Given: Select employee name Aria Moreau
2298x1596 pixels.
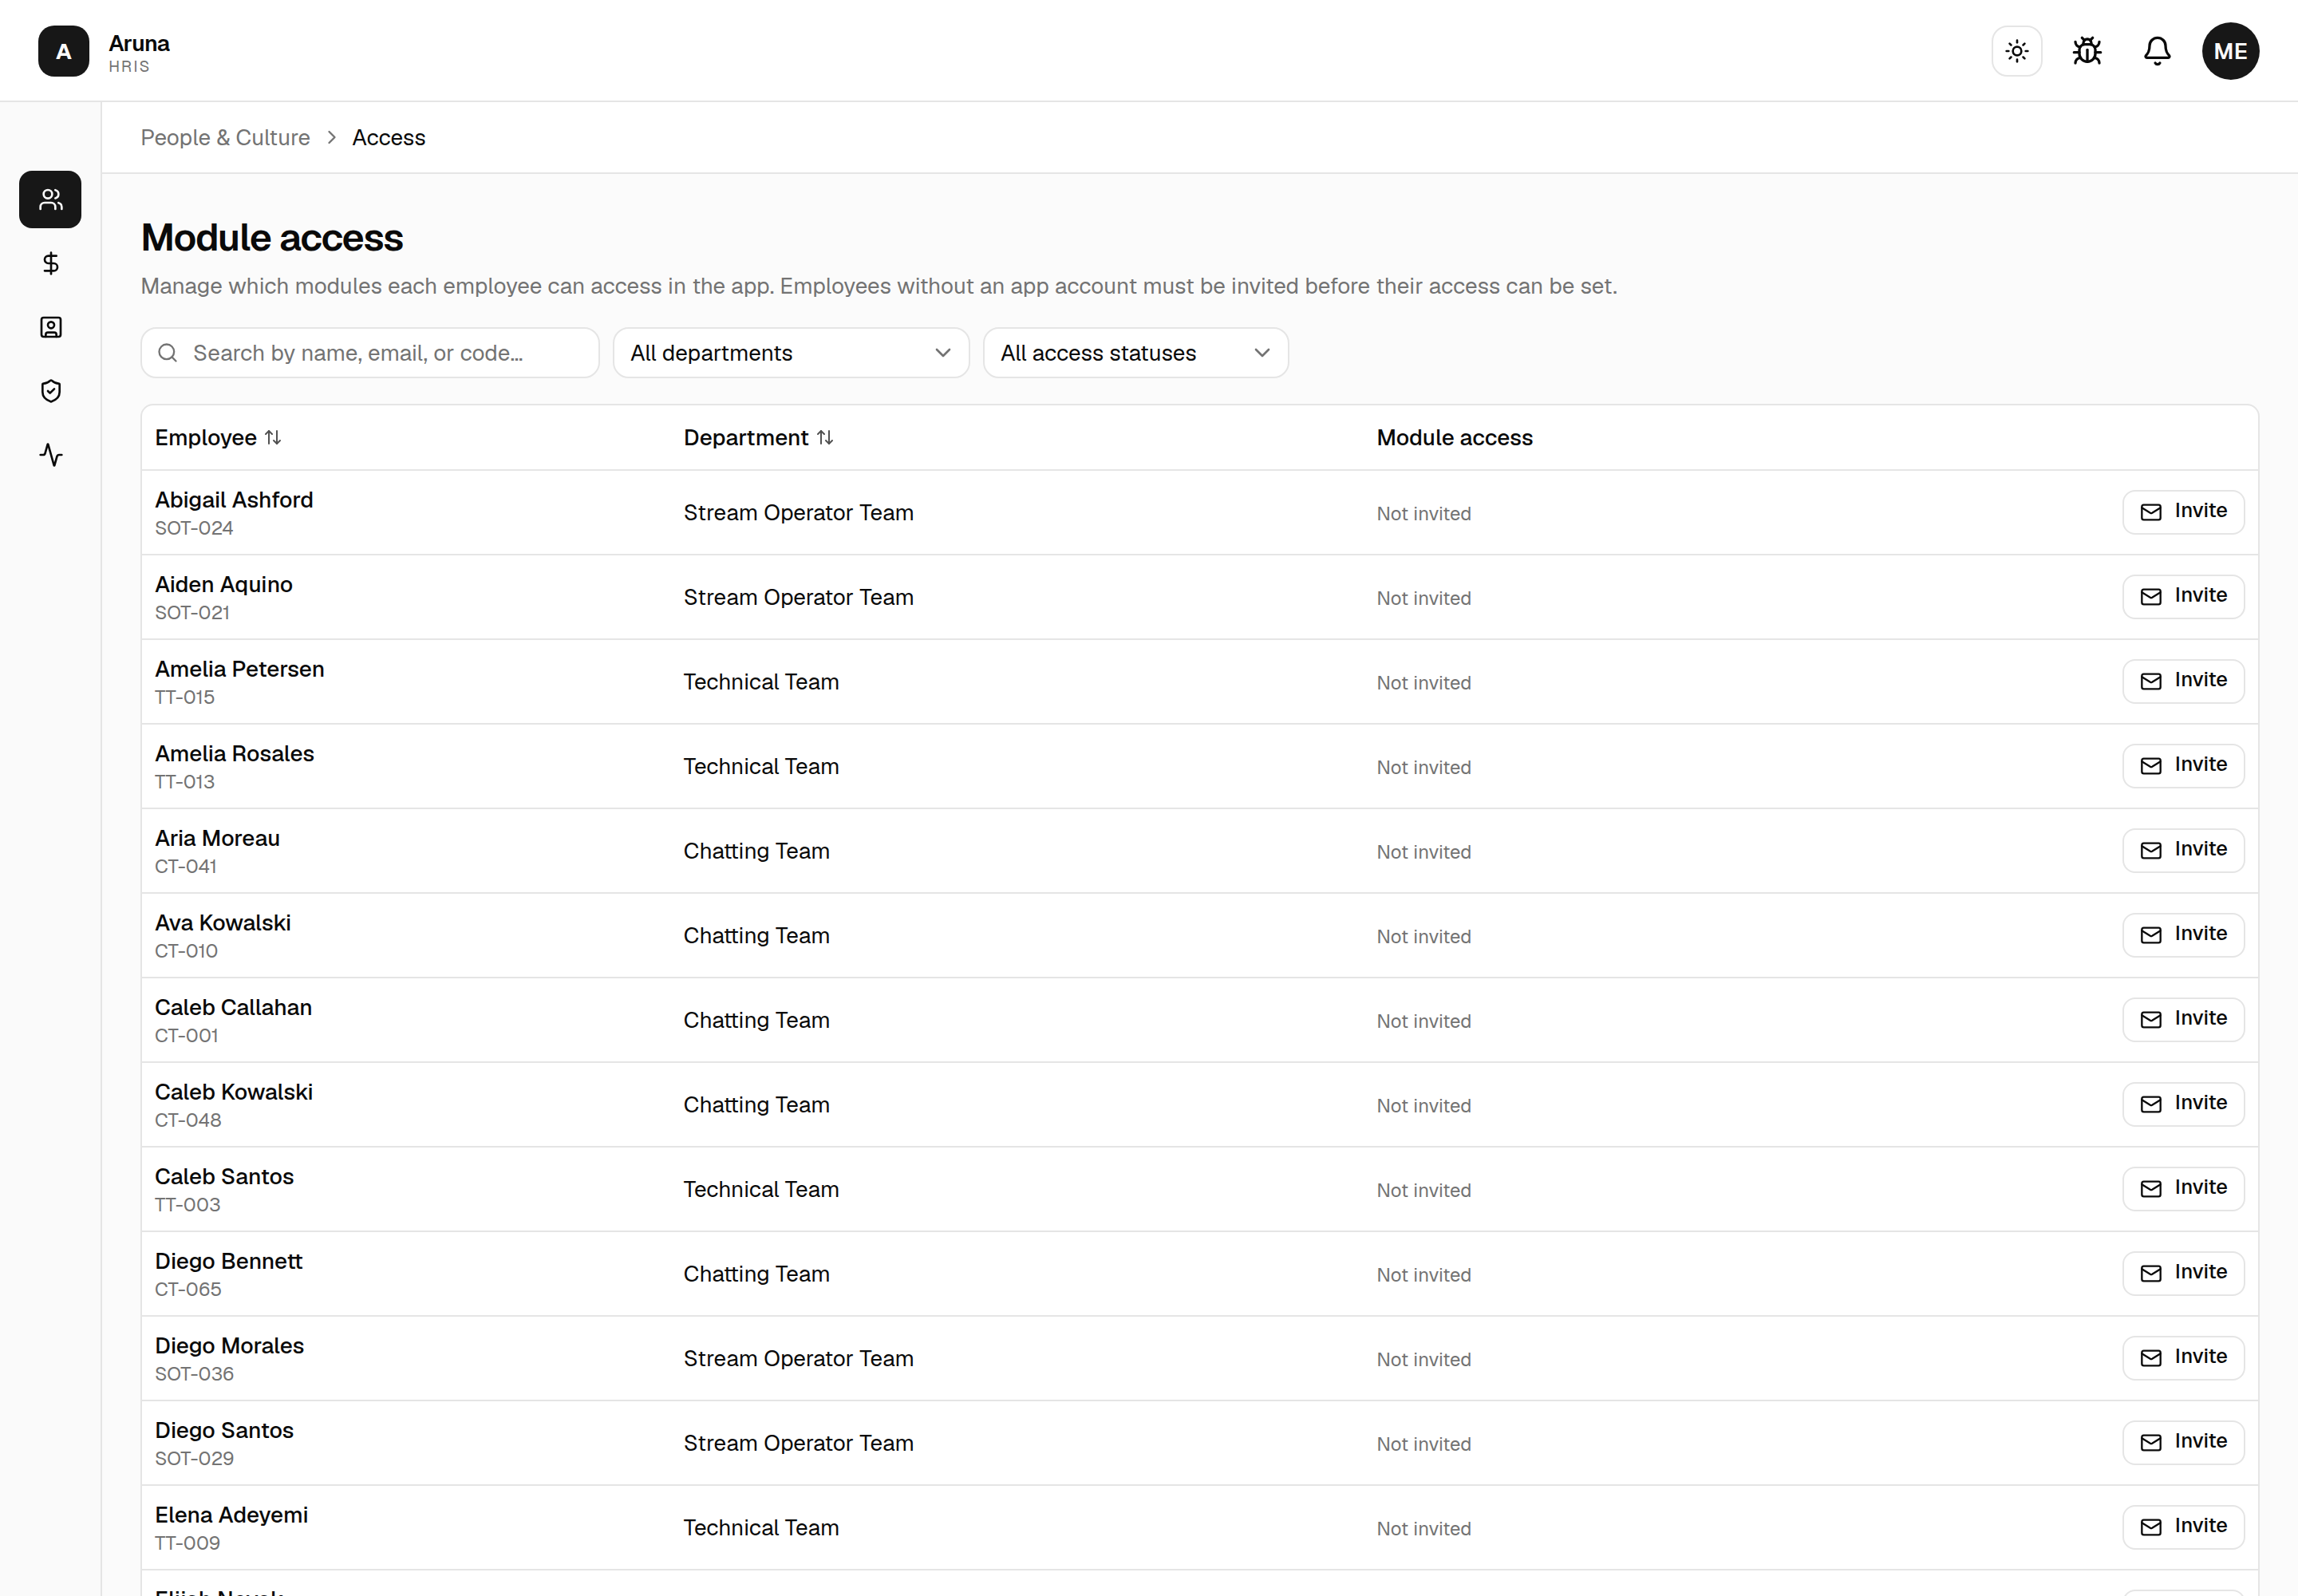Looking at the screenshot, I should (x=217, y=838).
